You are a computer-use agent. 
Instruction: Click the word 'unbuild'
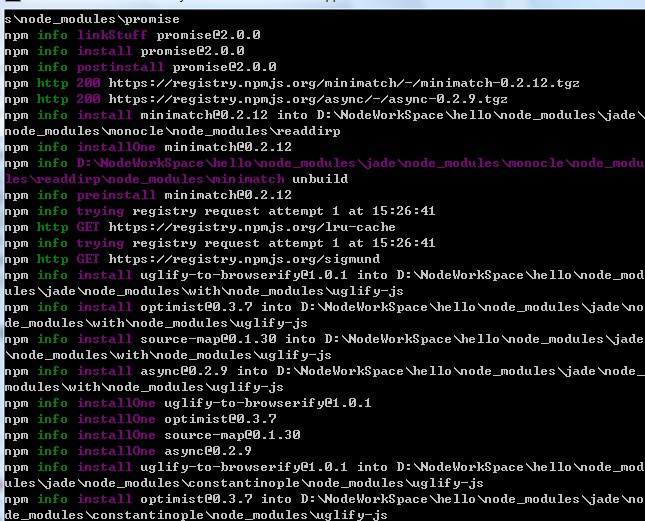click(320, 179)
